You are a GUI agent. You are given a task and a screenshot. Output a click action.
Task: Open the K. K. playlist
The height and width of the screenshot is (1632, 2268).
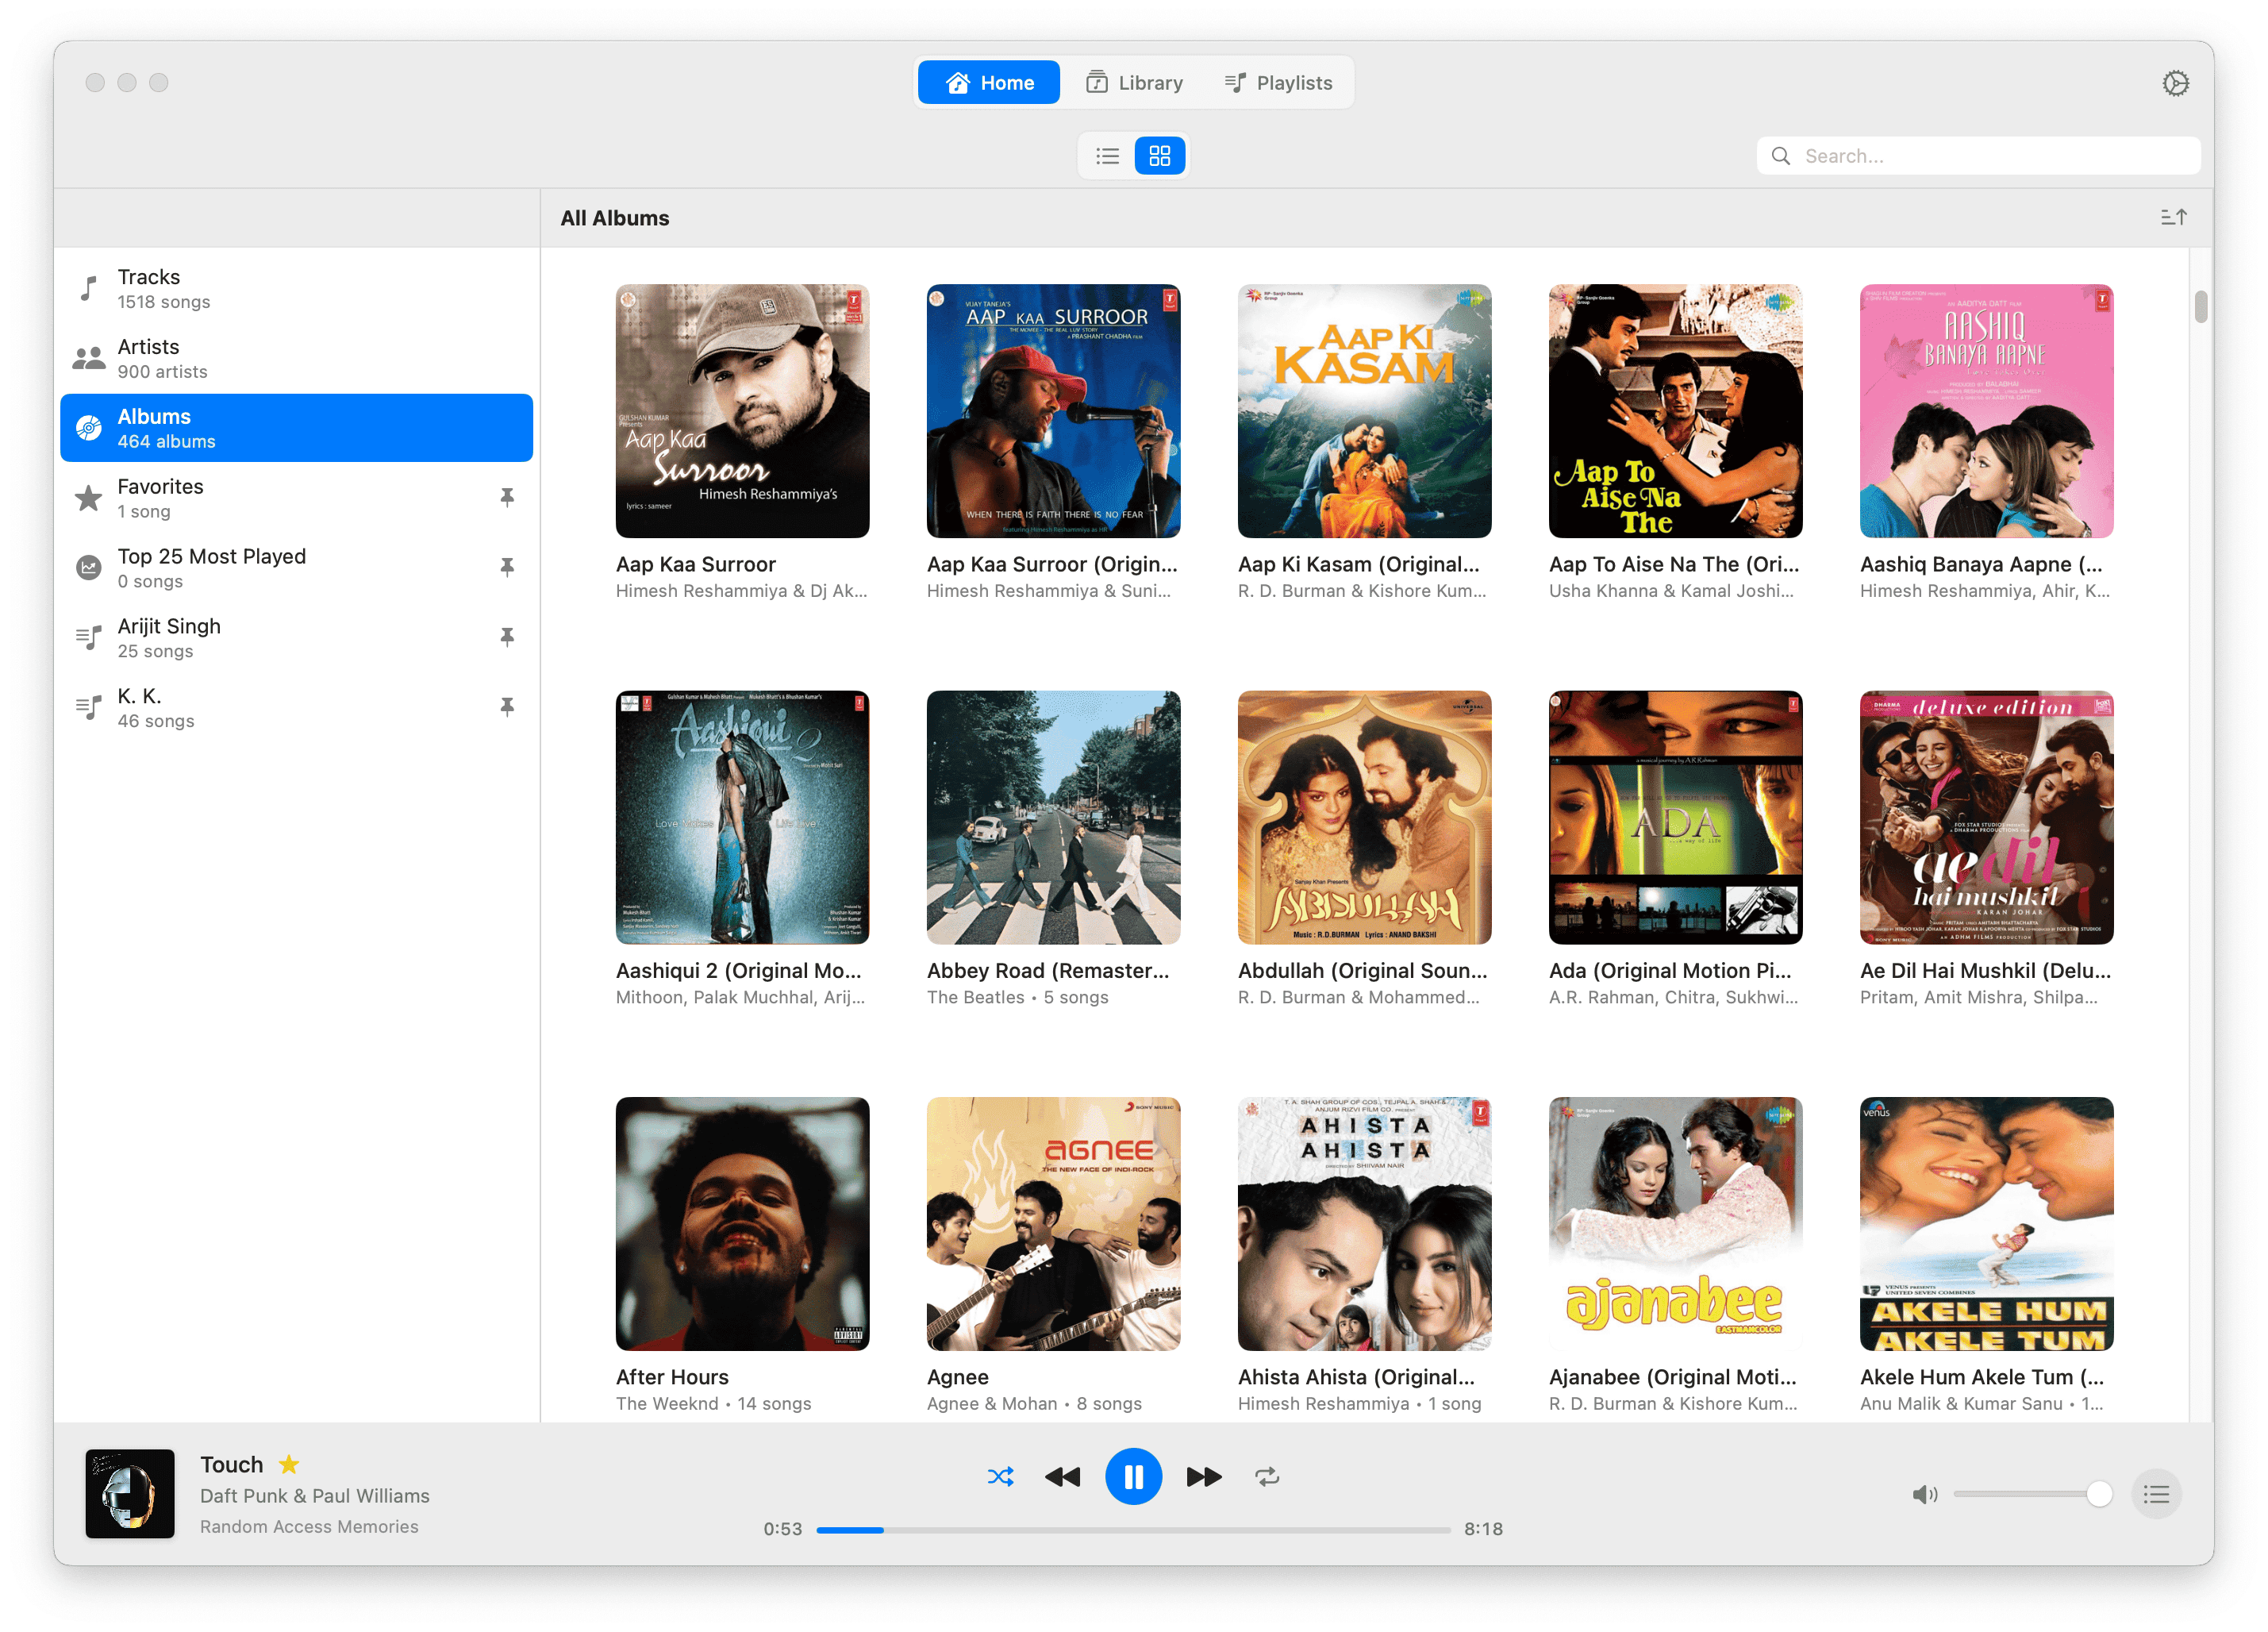pyautogui.click(x=296, y=708)
